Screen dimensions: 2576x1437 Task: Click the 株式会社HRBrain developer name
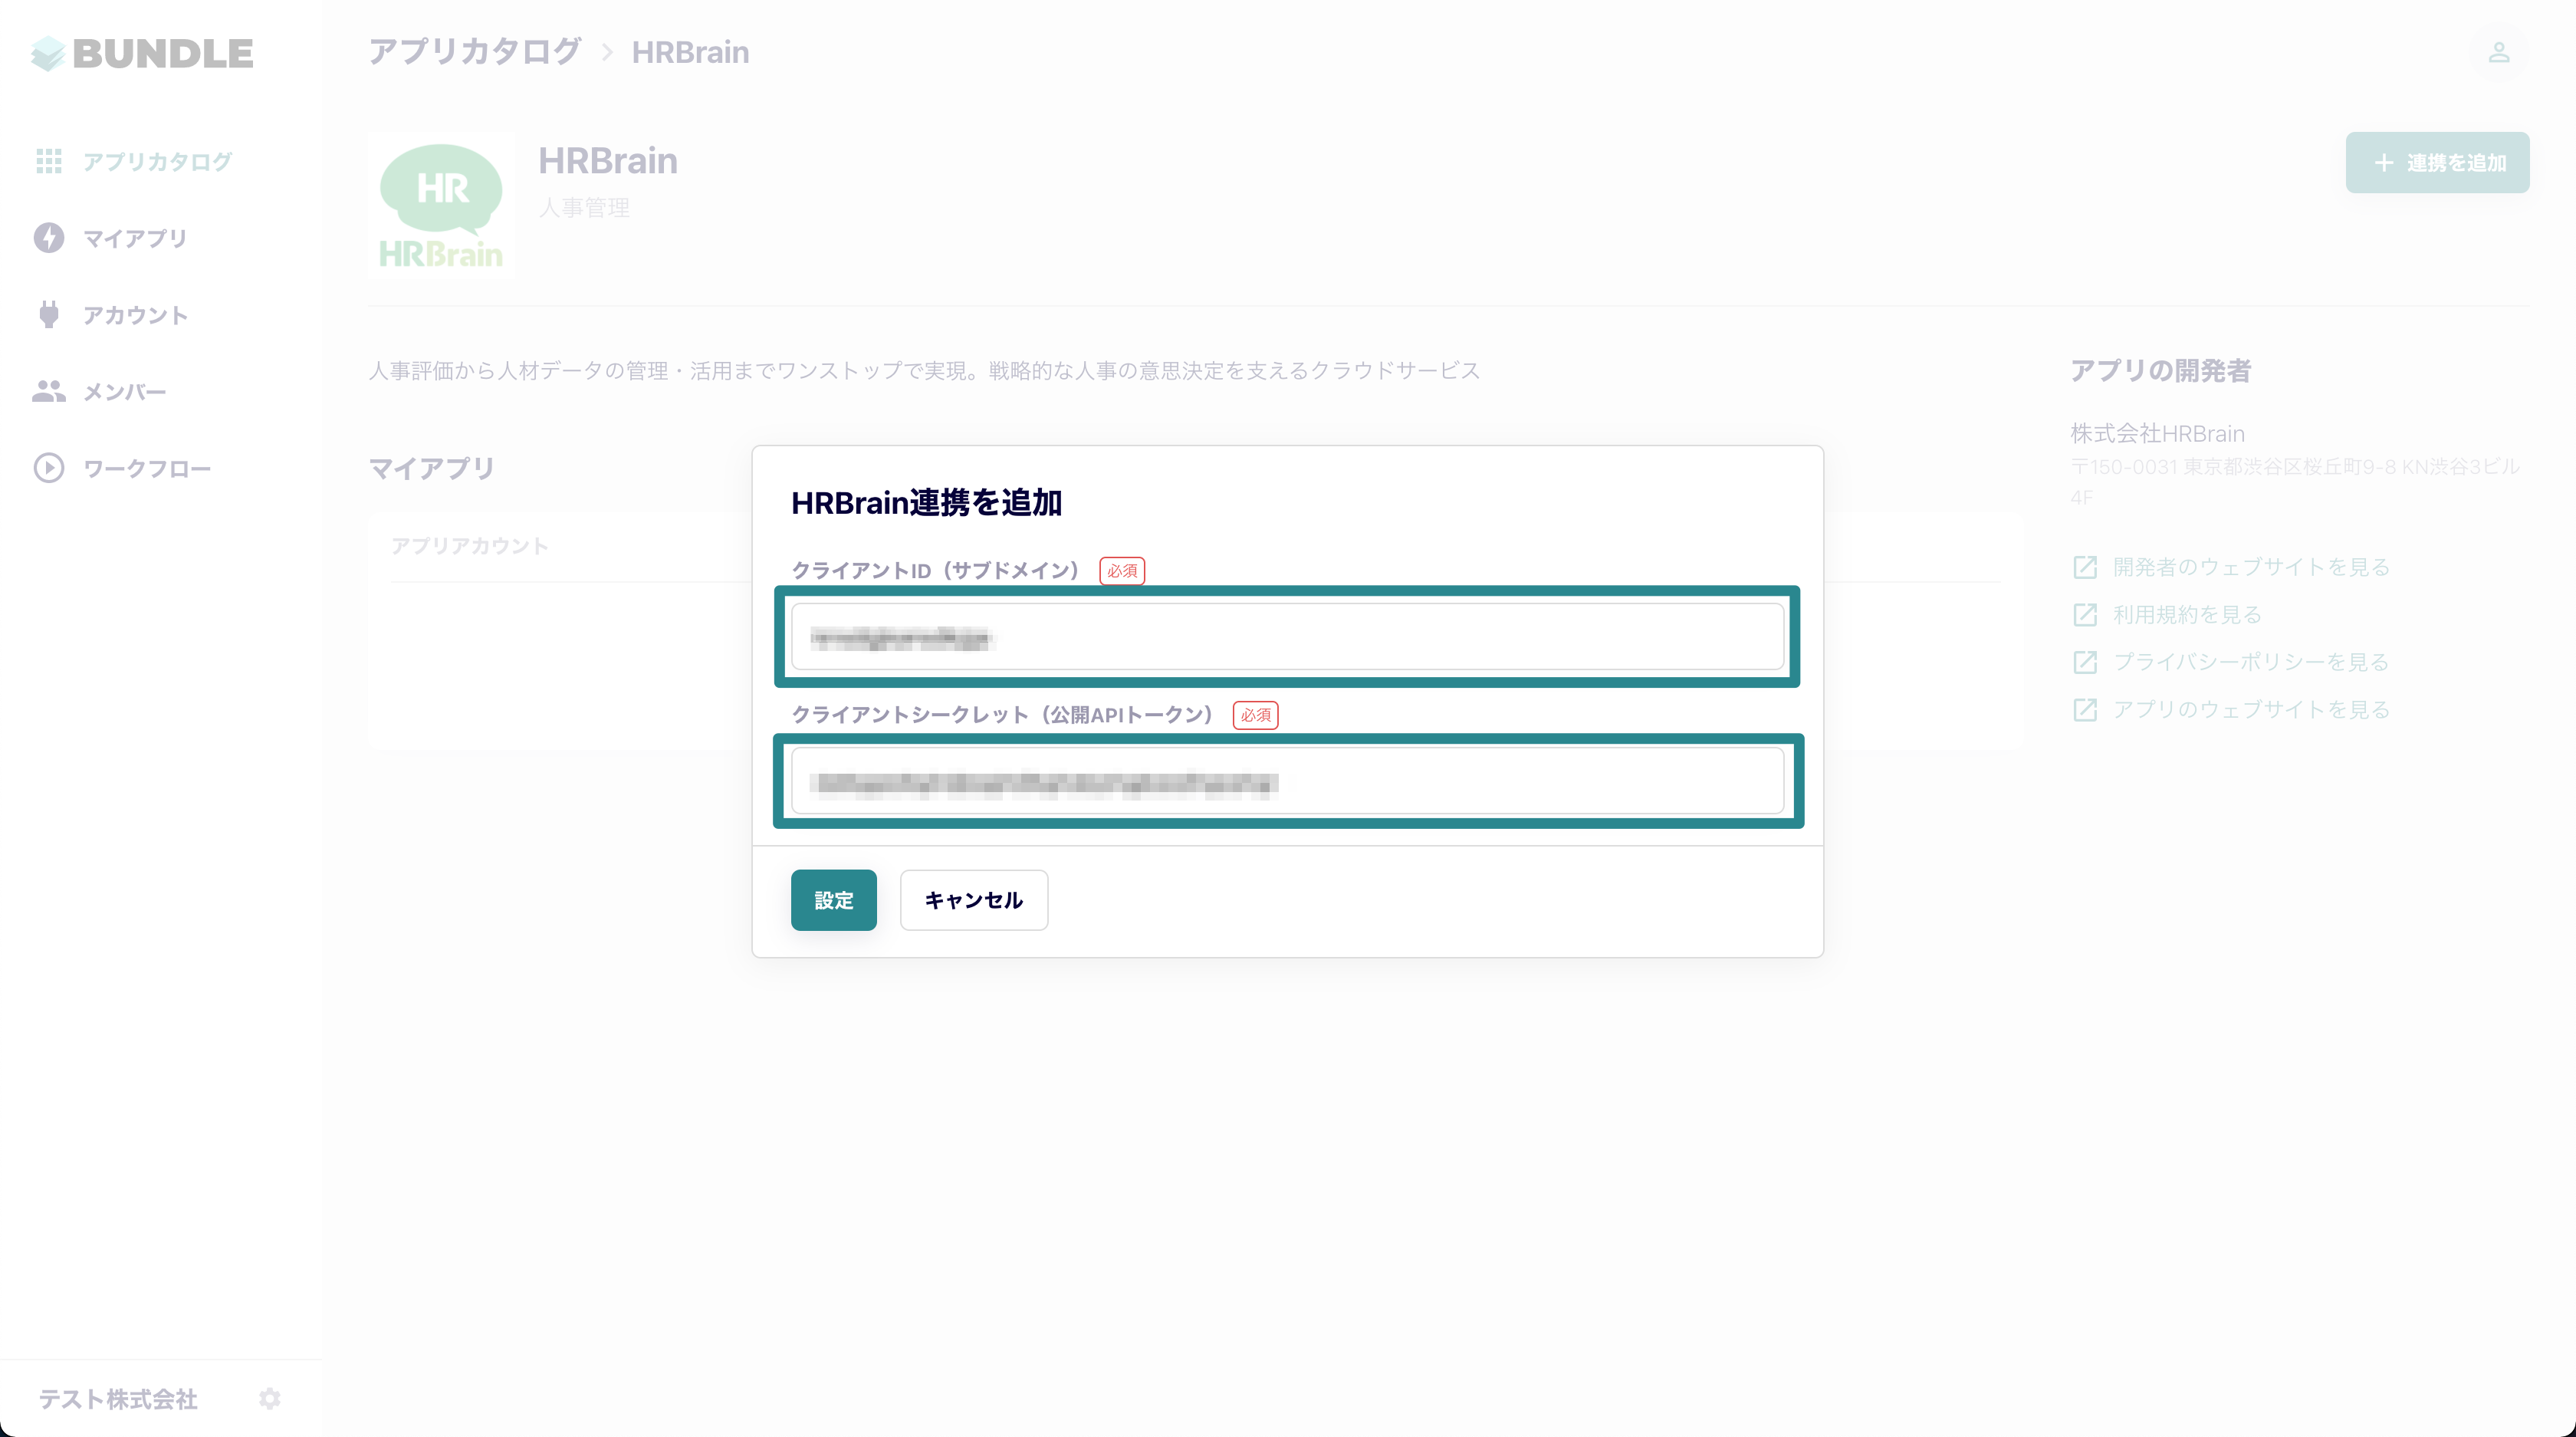[2157, 433]
